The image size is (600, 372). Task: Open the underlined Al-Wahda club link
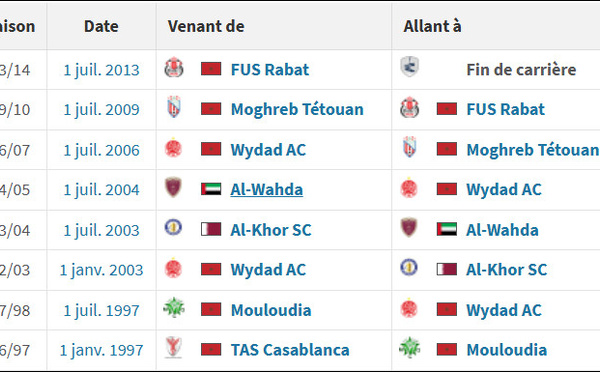267,189
